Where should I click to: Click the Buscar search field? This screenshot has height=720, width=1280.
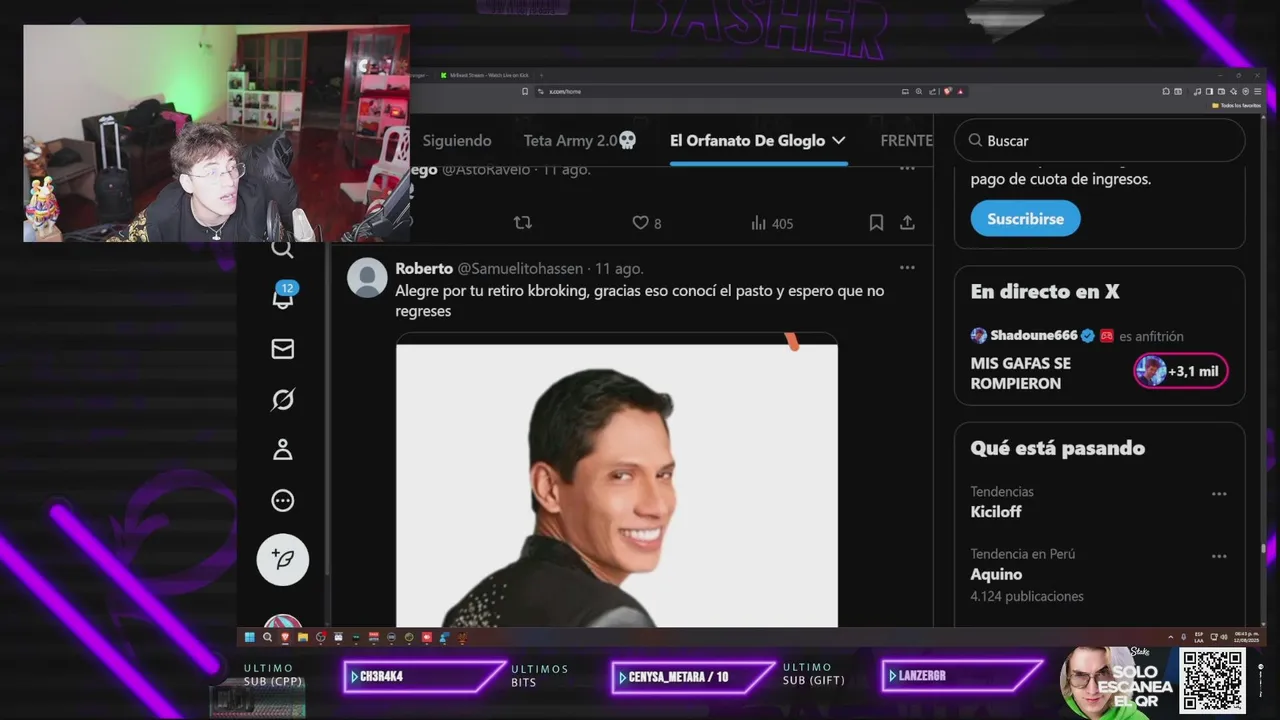coord(1100,141)
